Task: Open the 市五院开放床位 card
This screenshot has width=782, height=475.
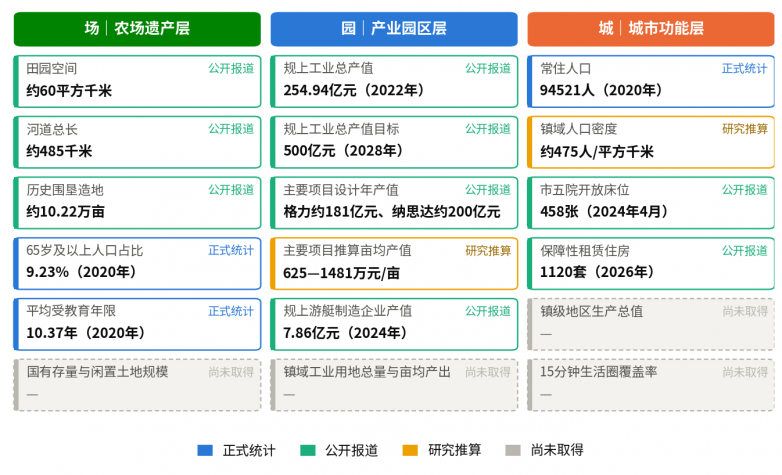Action: [651, 203]
